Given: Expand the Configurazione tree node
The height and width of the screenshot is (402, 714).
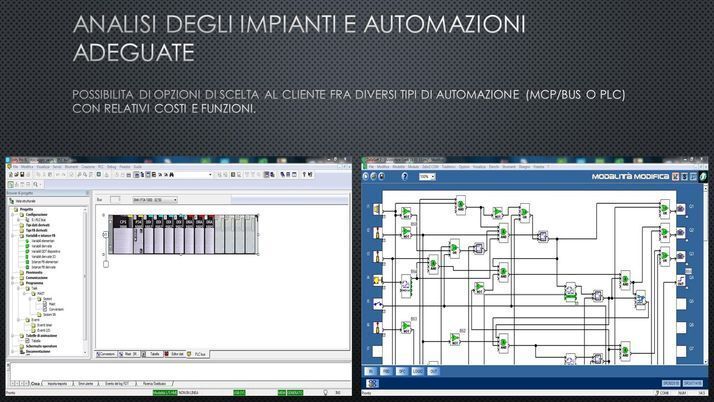Looking at the screenshot, I should coord(13,214).
